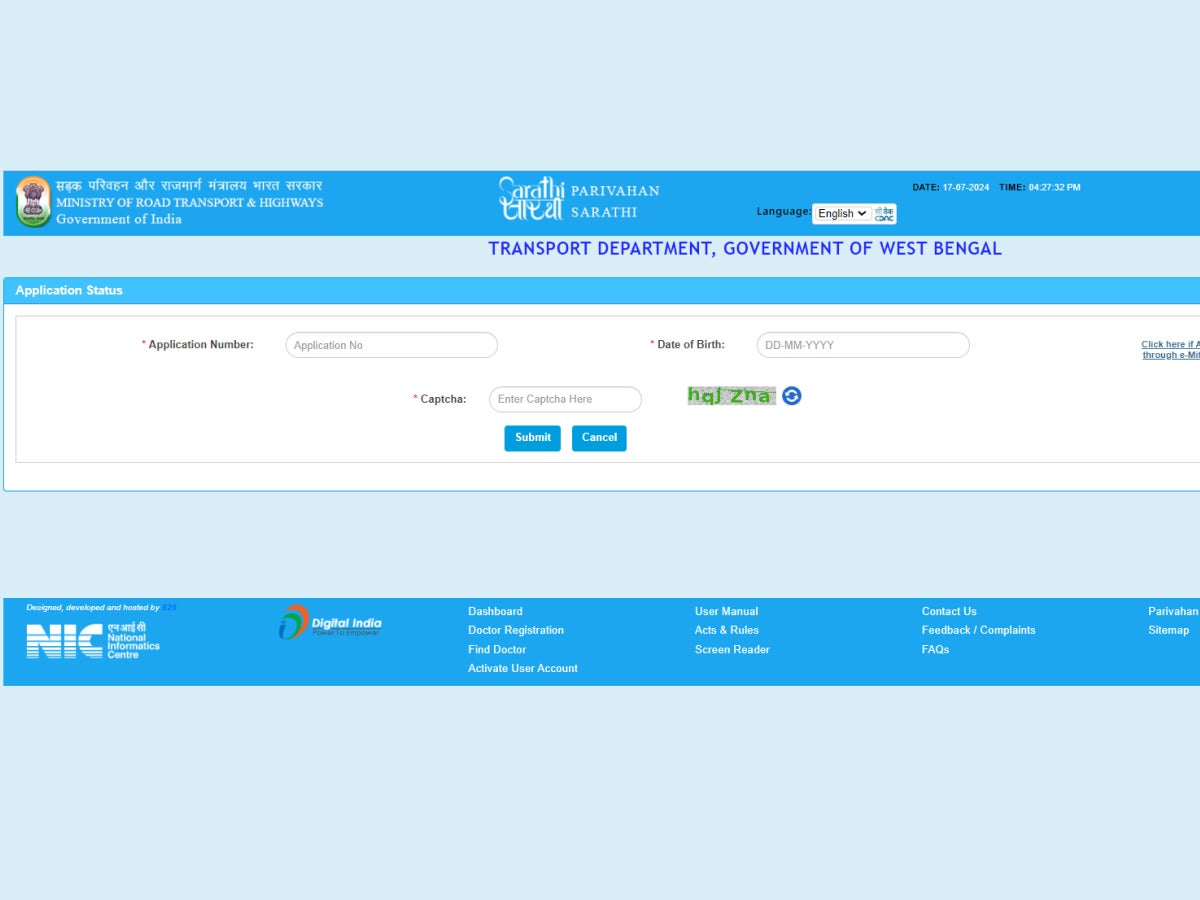Click the Enter Captcha Here field
The image size is (1200, 900).
(x=565, y=399)
